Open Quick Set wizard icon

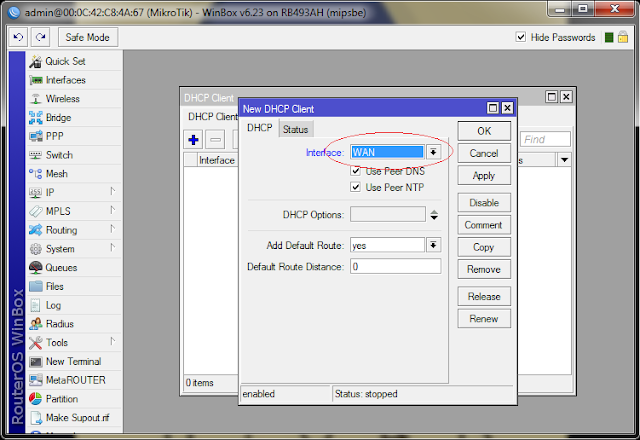pos(36,61)
